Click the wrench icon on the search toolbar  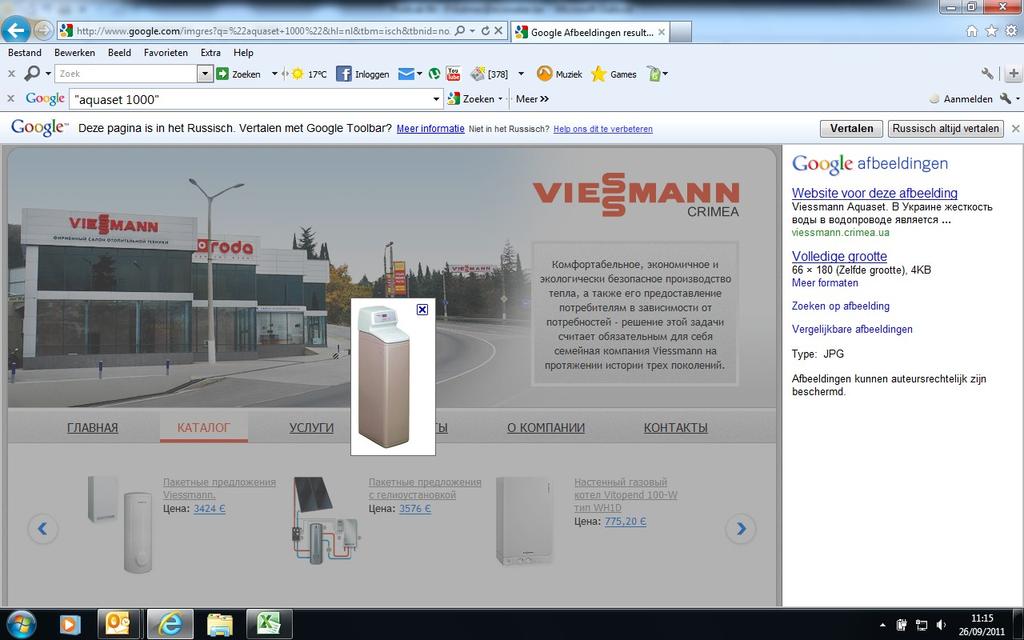987,74
